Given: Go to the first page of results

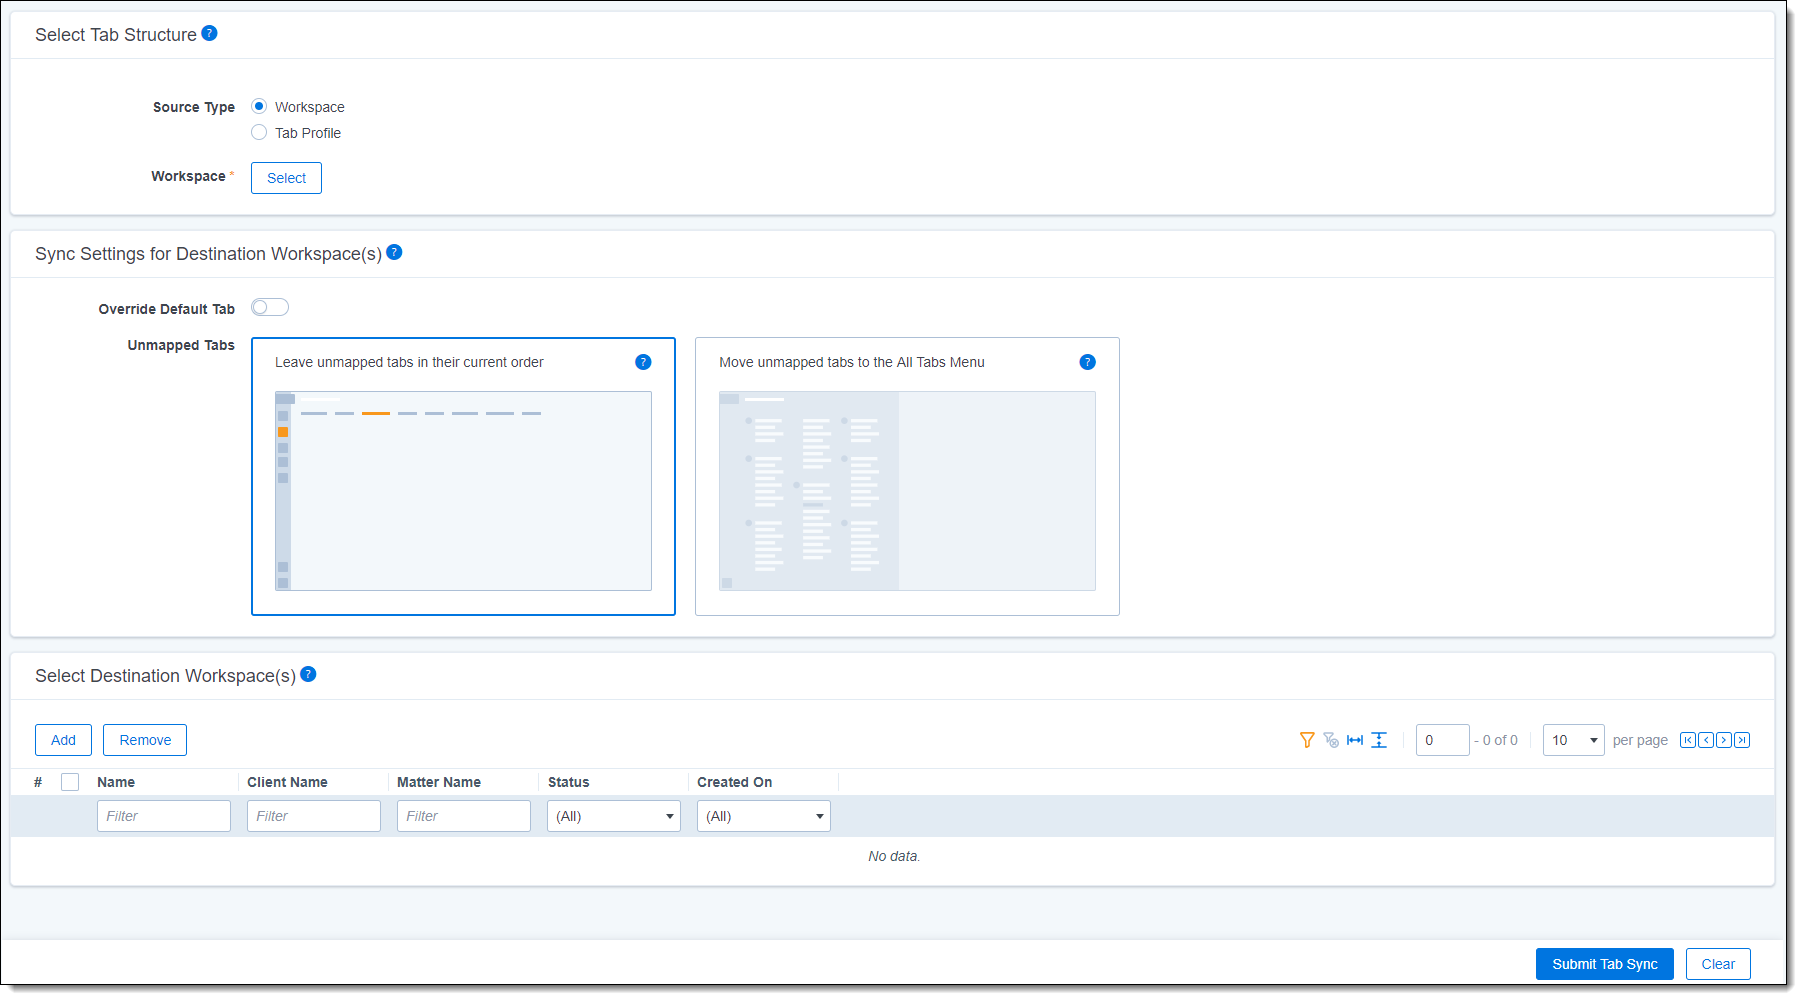Looking at the screenshot, I should point(1688,740).
